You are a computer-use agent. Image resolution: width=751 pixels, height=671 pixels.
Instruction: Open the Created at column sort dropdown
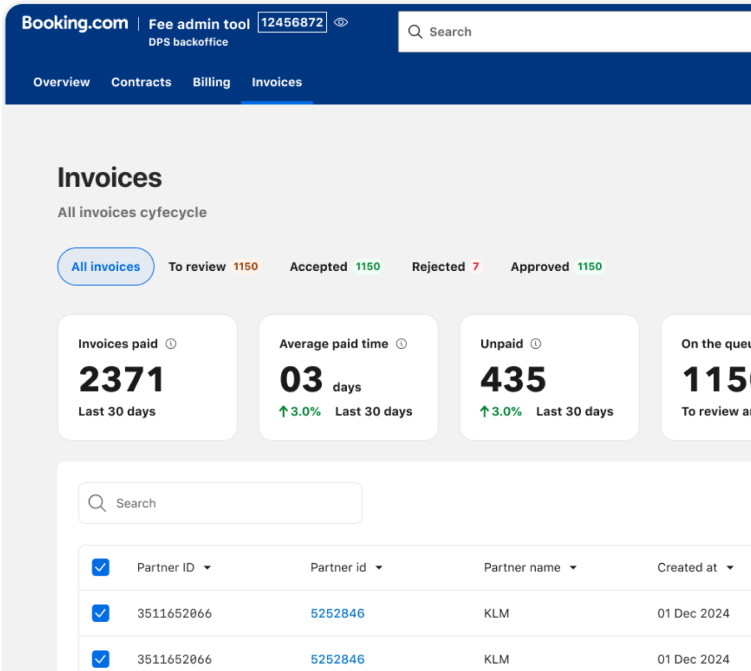730,568
